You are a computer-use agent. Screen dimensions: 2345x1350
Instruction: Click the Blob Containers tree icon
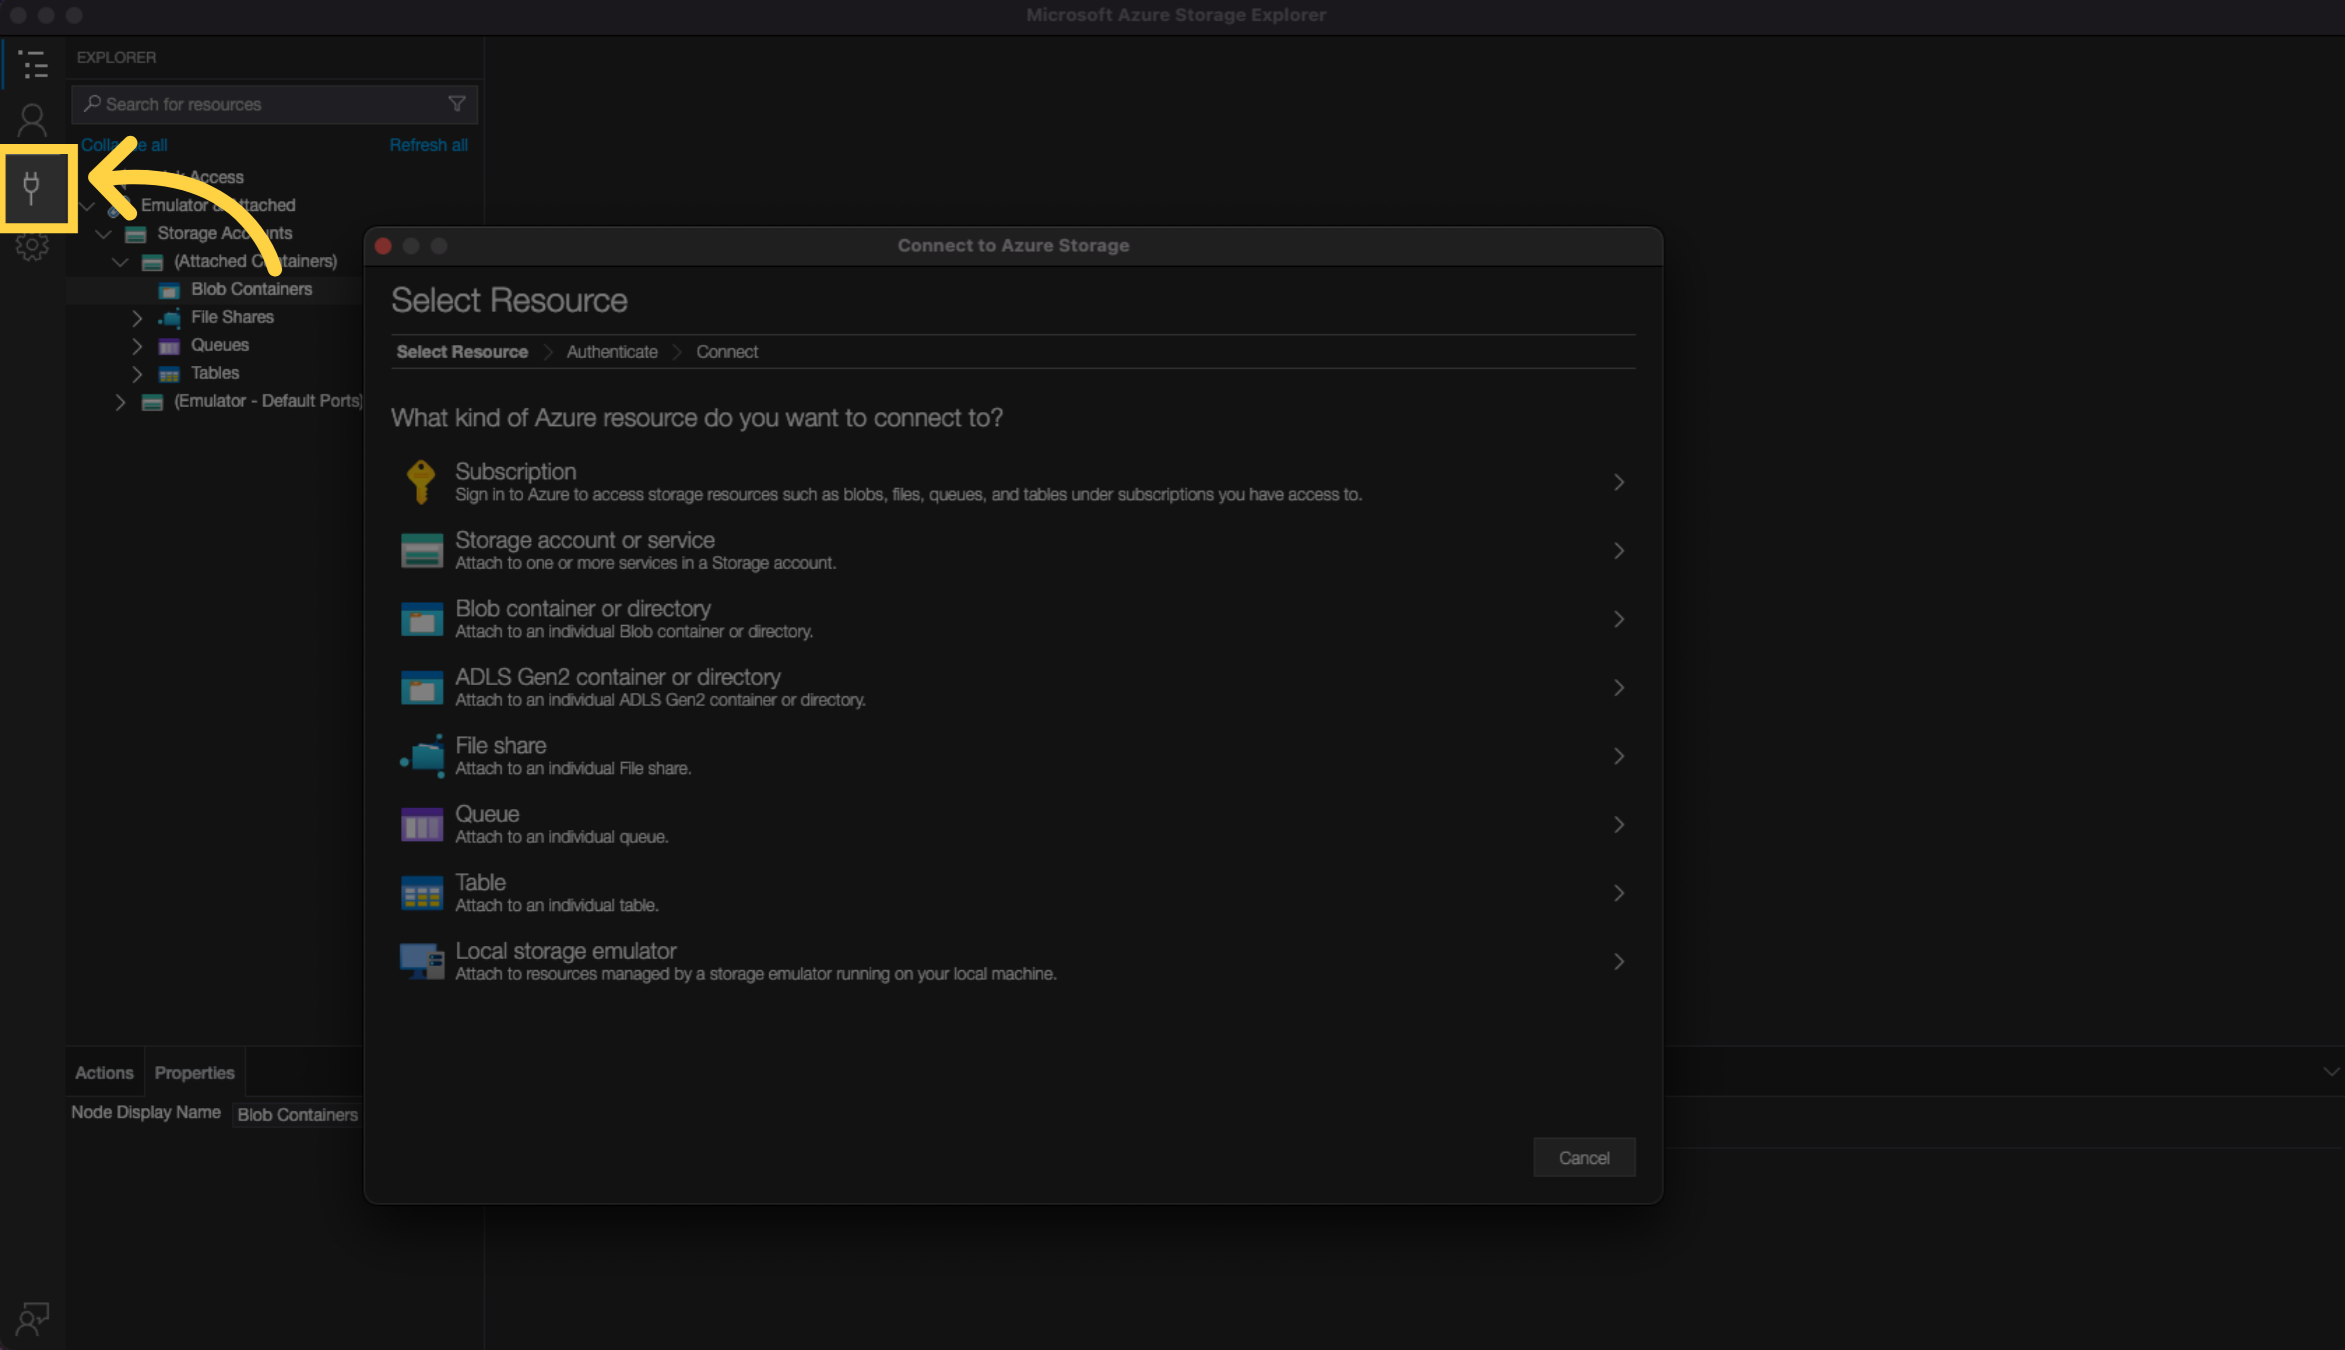[169, 290]
